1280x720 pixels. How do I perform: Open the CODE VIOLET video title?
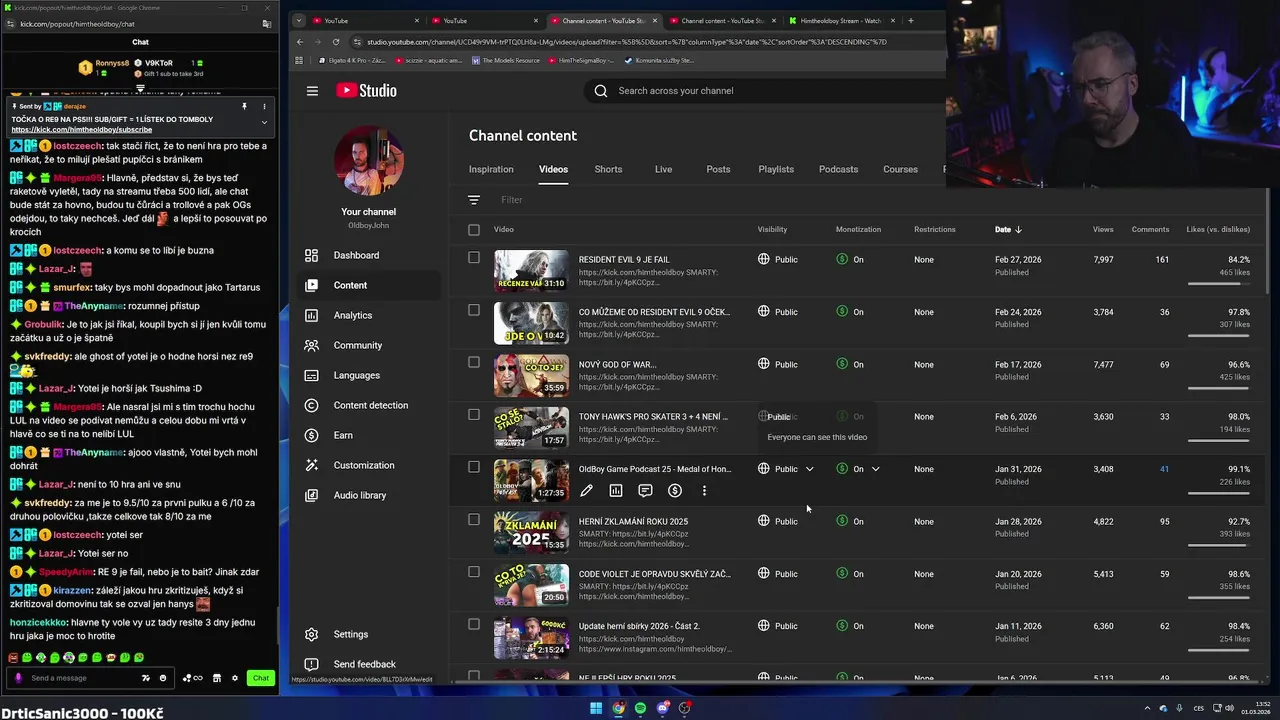[654, 574]
